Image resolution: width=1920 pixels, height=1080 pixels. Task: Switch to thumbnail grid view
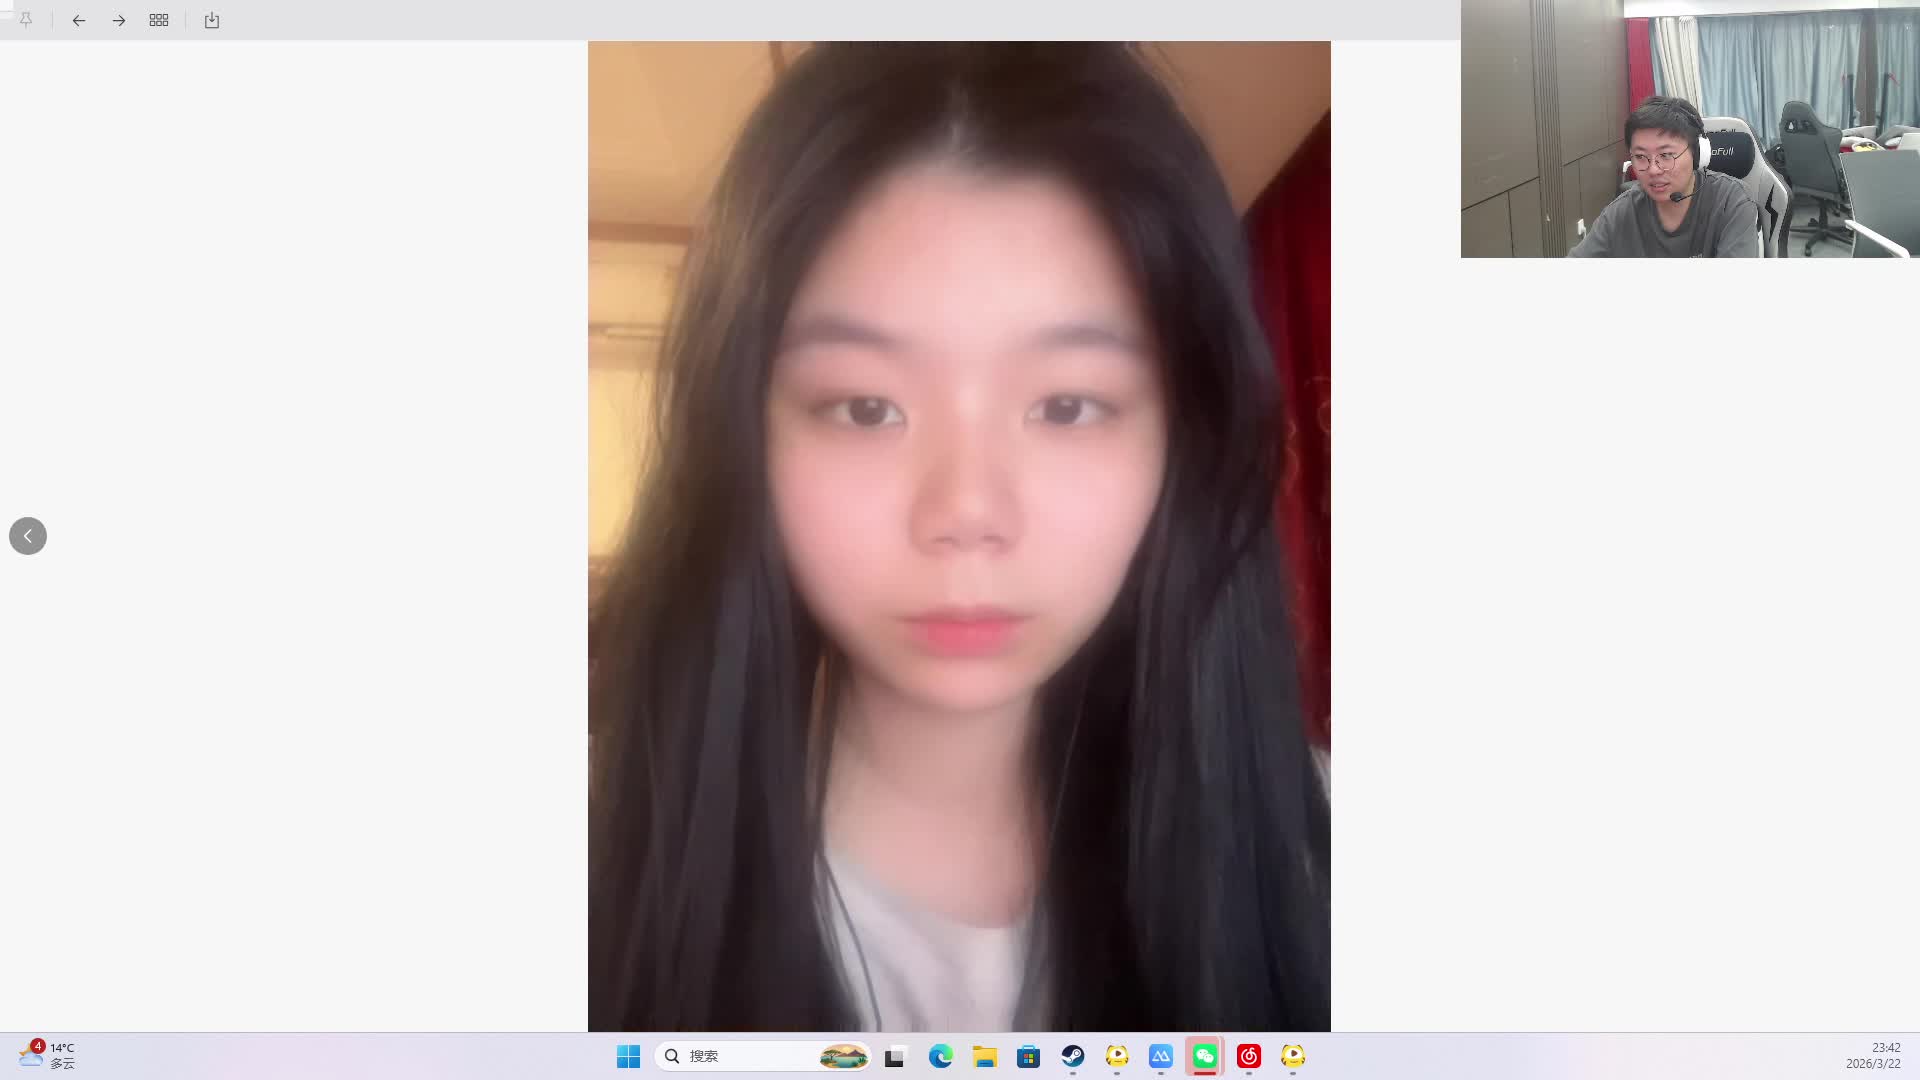tap(158, 20)
